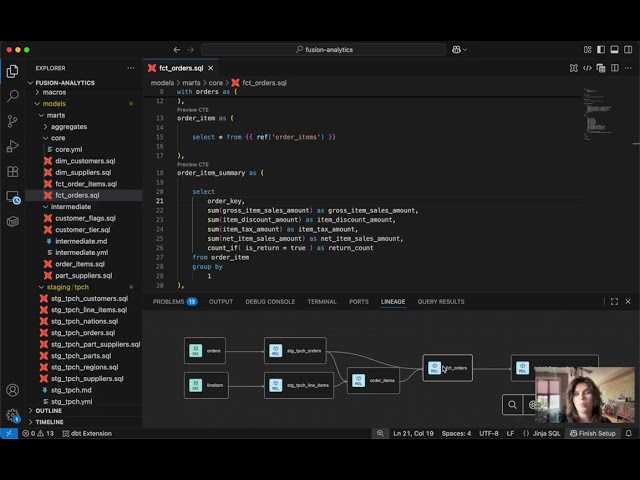The width and height of the screenshot is (640, 480).
Task: Open the Customize Layout icon
Action: pyautogui.click(x=587, y=49)
